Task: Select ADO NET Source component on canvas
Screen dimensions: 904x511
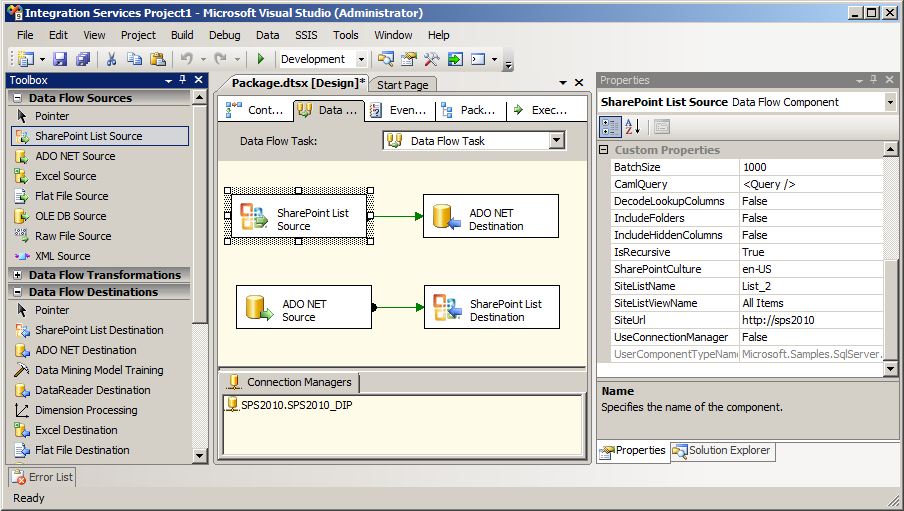Action: [x=304, y=307]
